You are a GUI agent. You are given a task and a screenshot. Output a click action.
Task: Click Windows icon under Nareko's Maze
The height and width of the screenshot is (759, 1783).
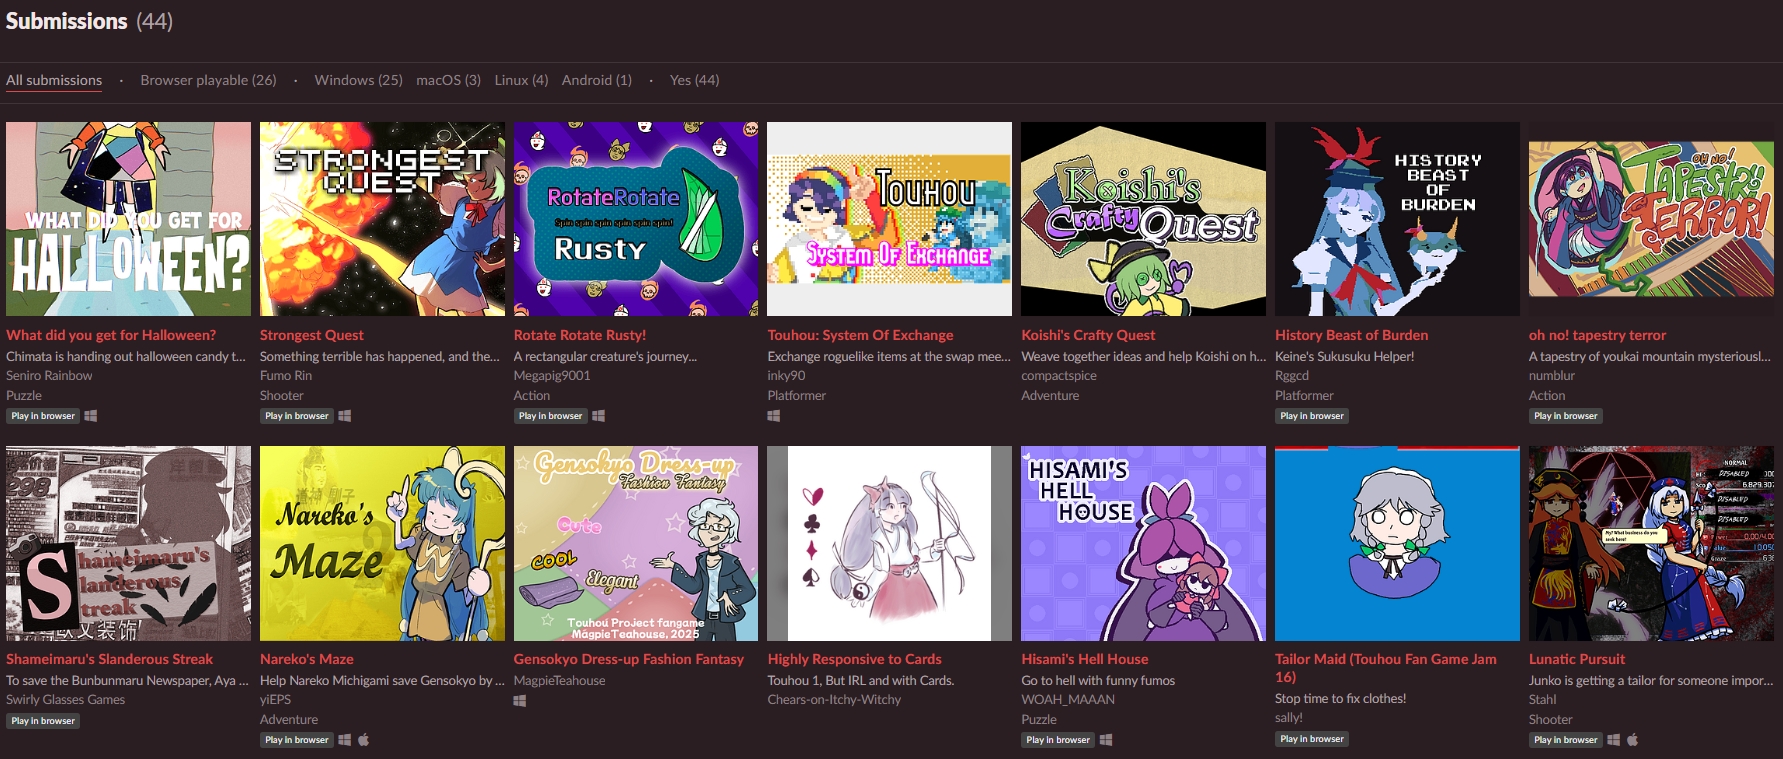pyautogui.click(x=345, y=740)
